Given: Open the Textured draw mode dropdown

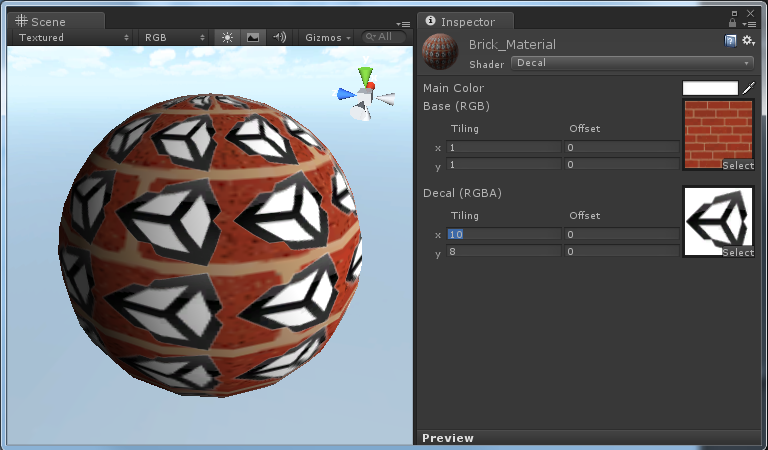Looking at the screenshot, I should click(73, 37).
